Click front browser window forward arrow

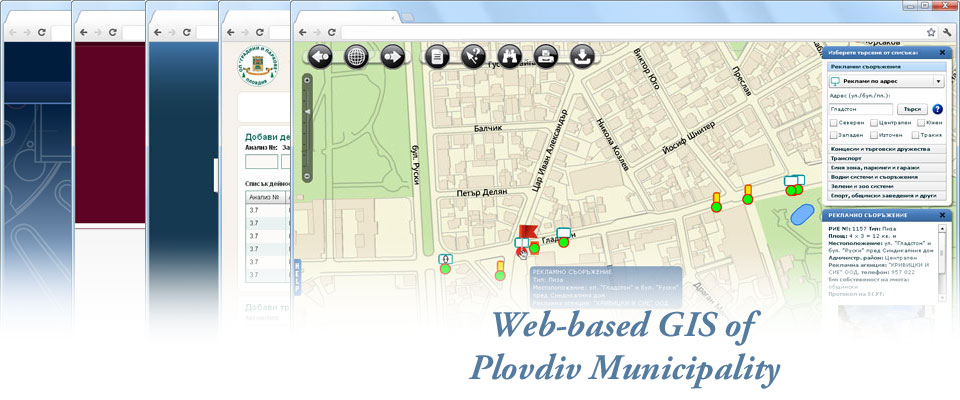(317, 32)
